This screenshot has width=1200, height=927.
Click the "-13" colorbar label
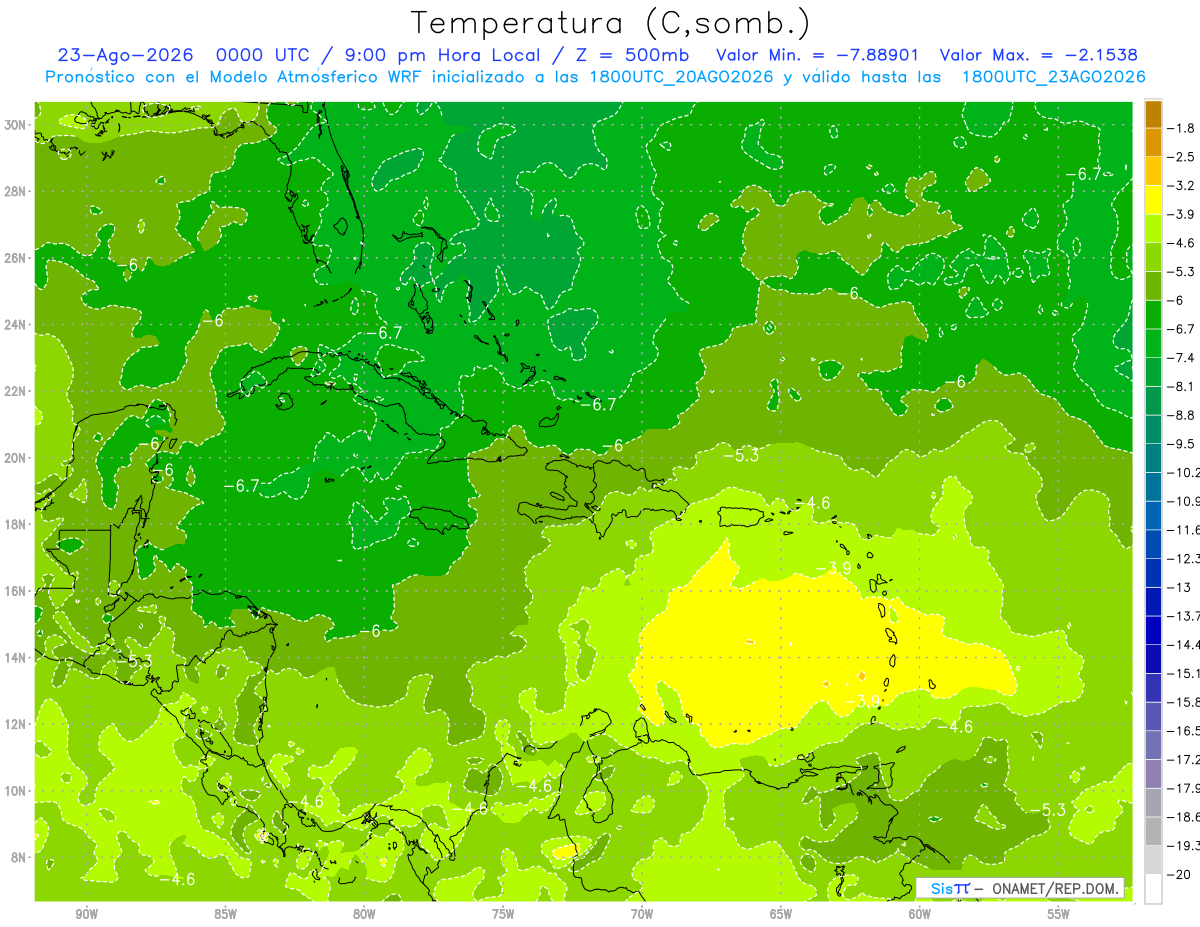pos(1180,586)
